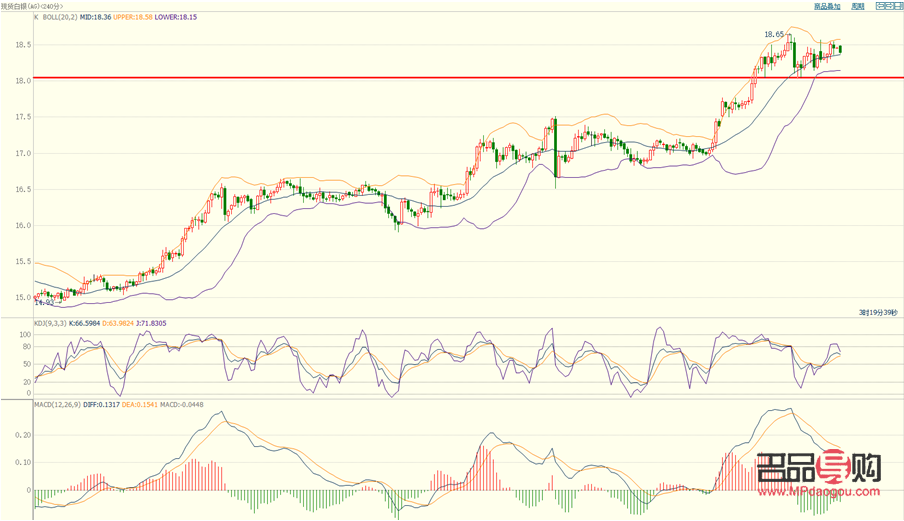Viewport: 904px width, 521px height.
Task: Open the 商品叠加 link
Action: click(827, 6)
